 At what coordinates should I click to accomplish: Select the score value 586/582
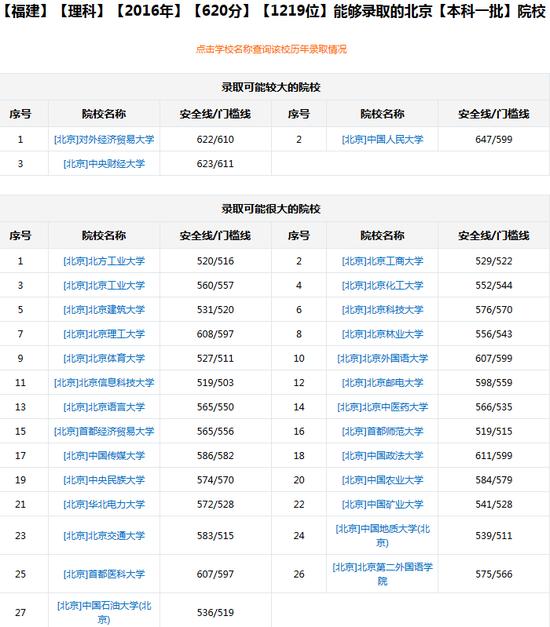click(215, 456)
